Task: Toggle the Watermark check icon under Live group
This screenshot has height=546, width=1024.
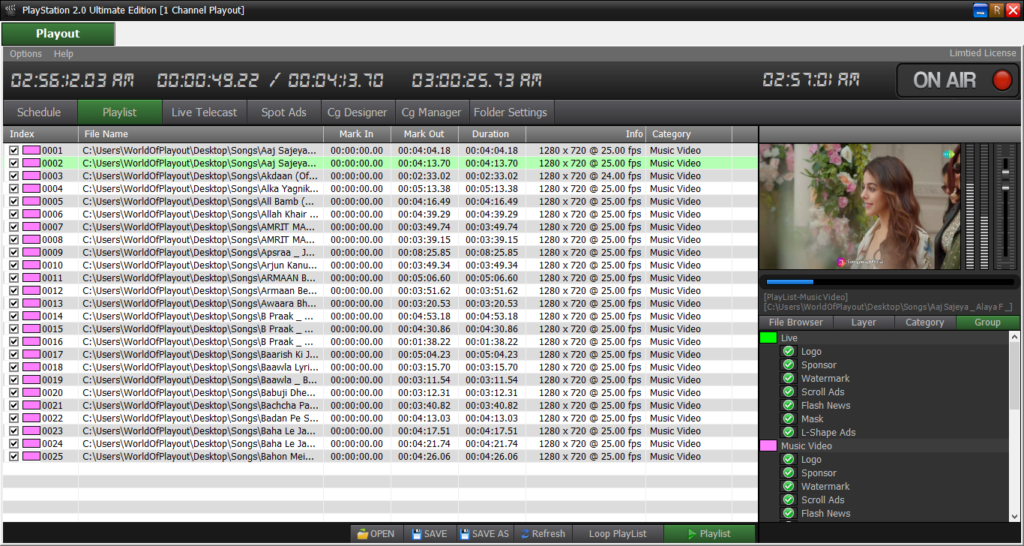Action: coord(788,379)
